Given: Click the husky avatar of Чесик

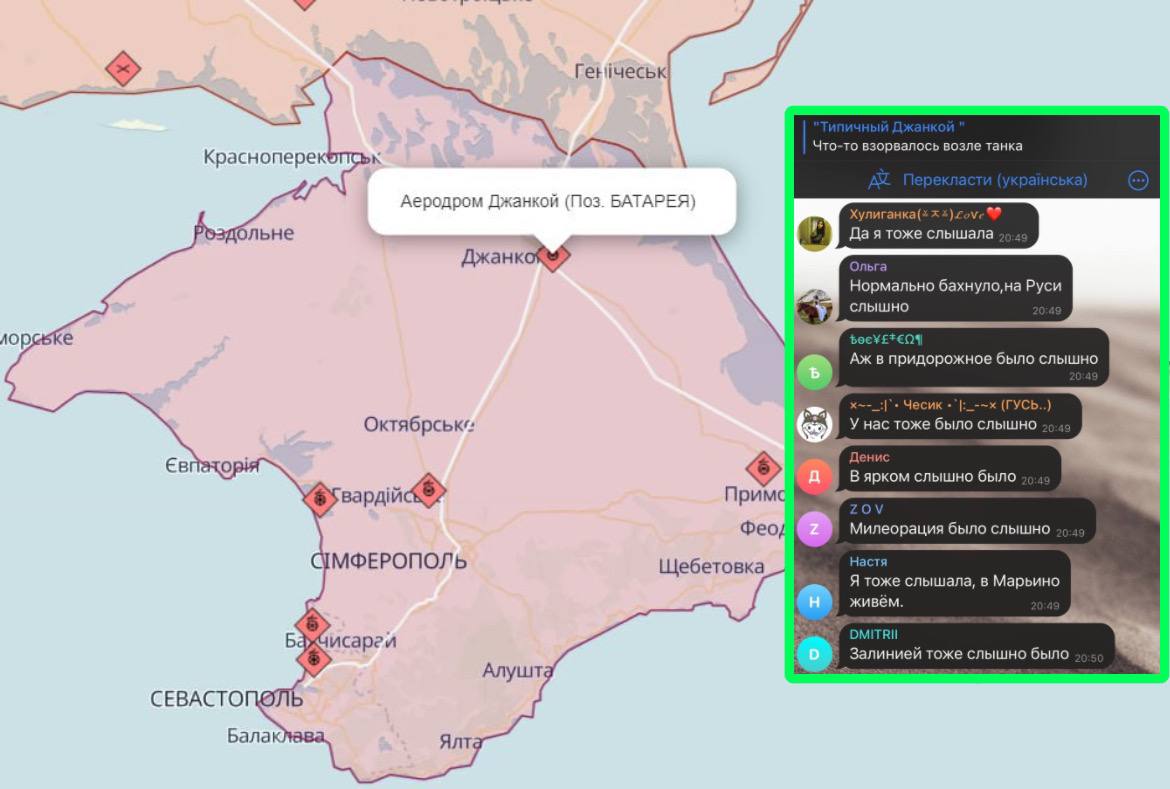Looking at the screenshot, I should 814,424.
